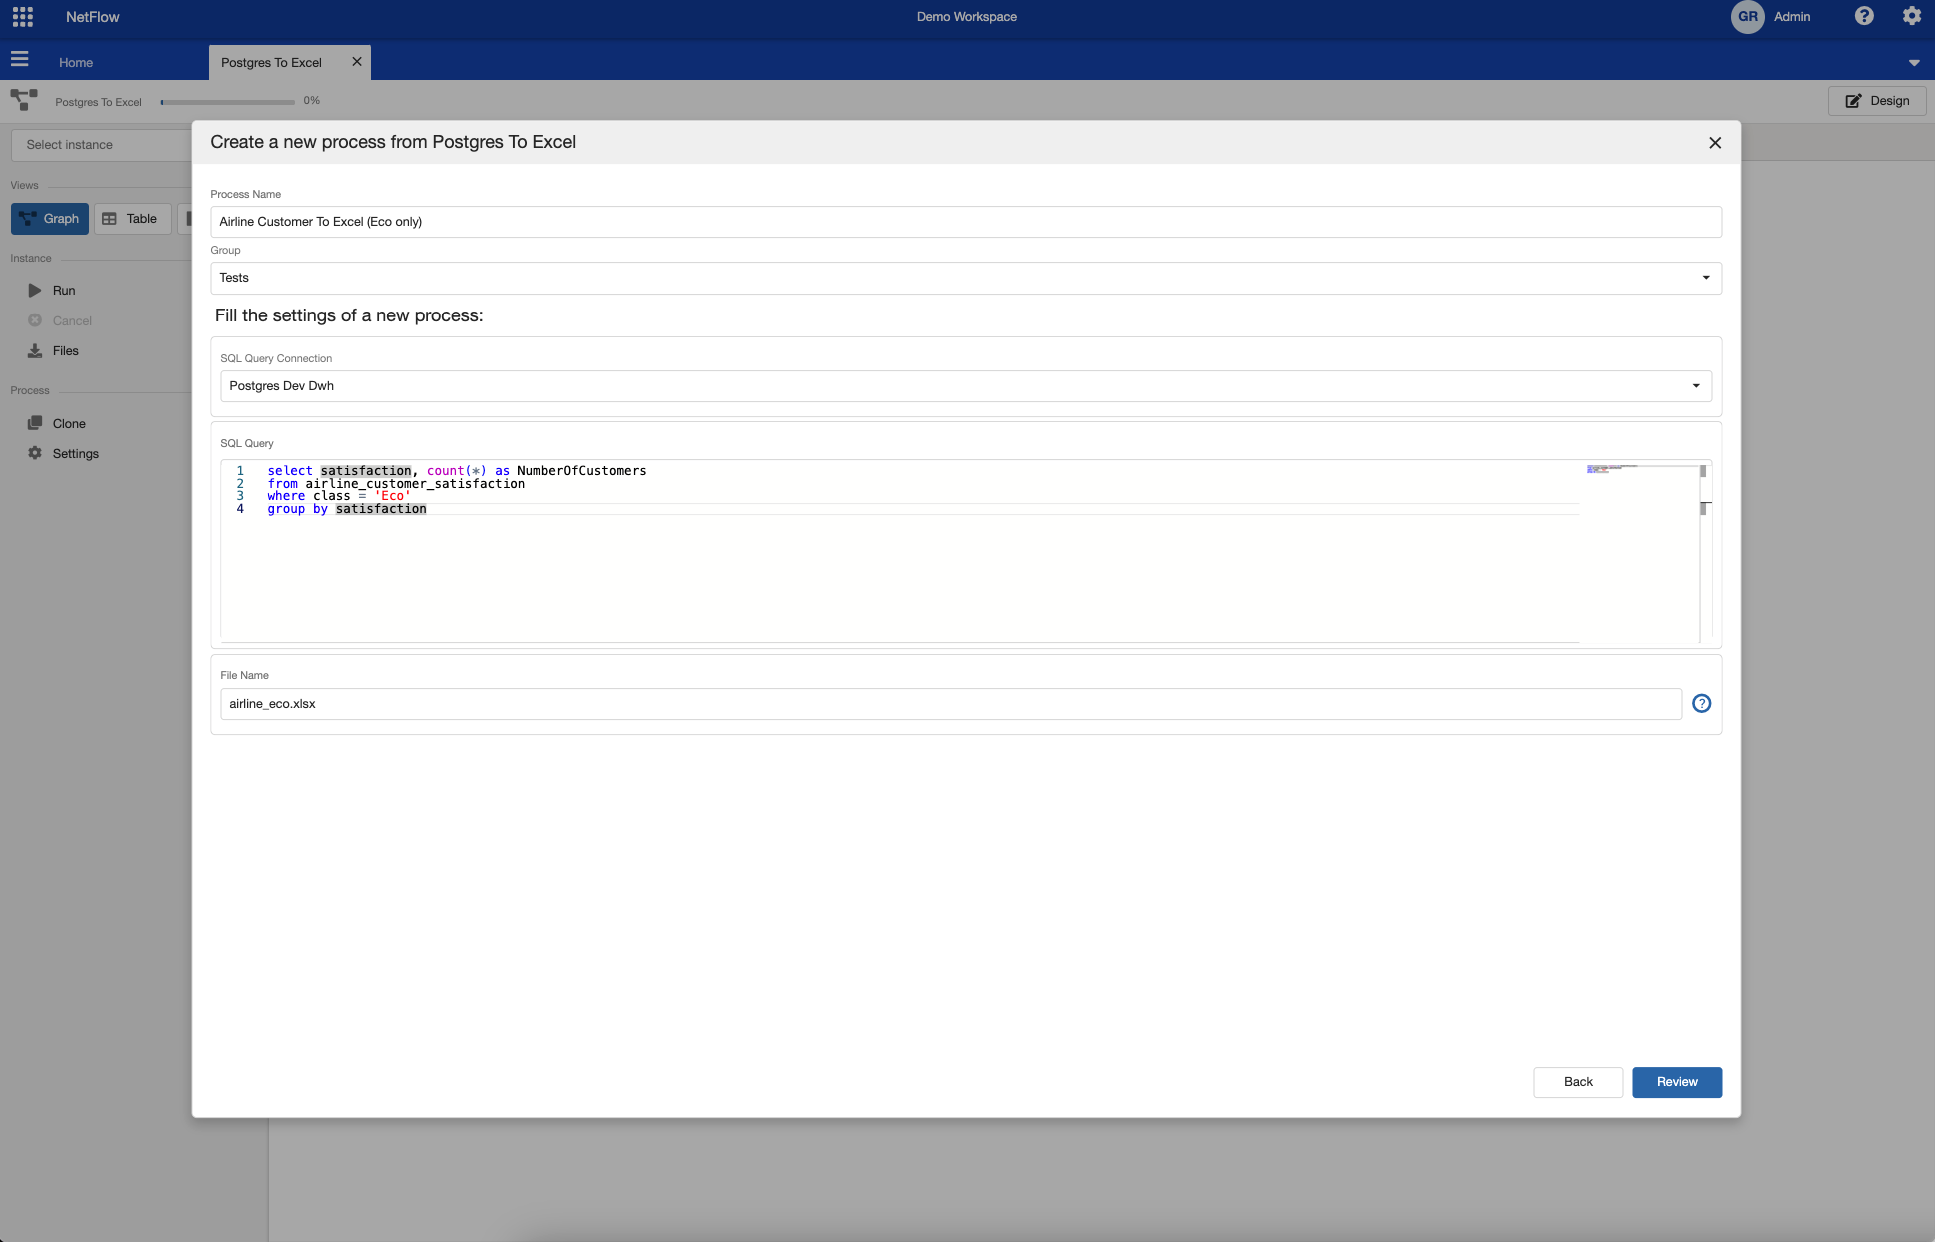Click the Process Name input field
1935x1242 pixels.
pos(965,222)
